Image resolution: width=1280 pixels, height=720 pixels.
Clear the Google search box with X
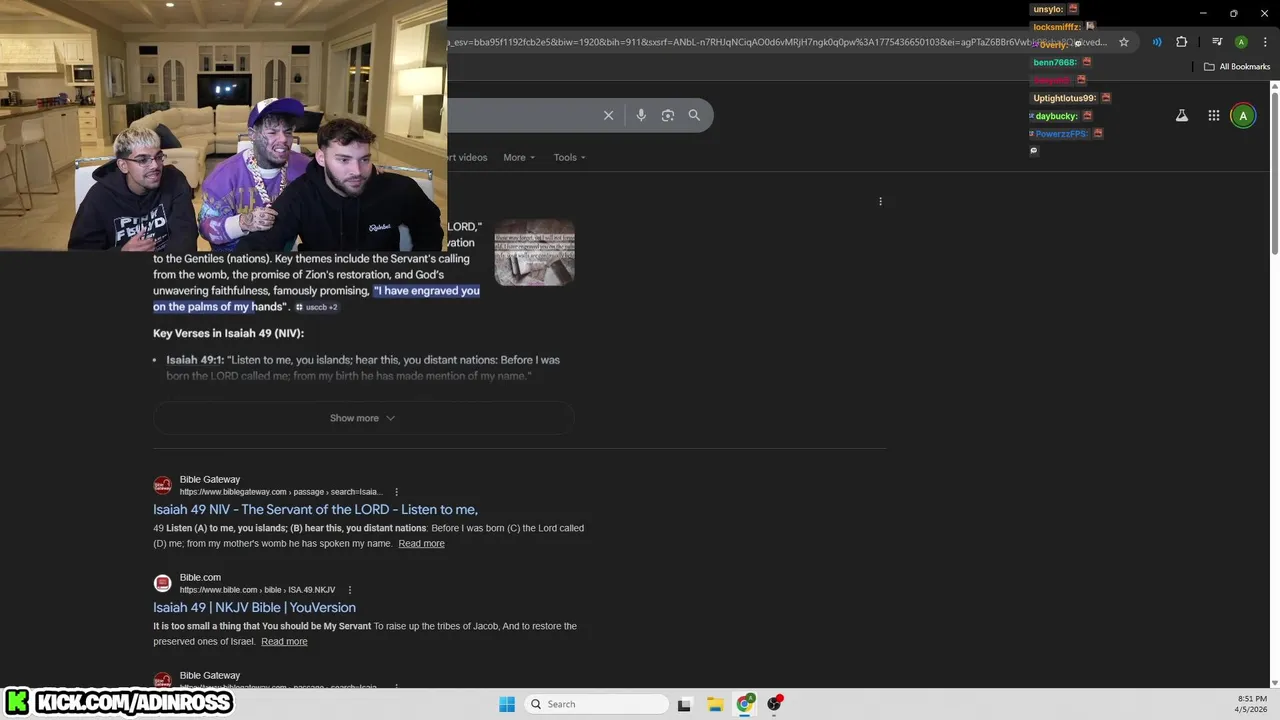[608, 115]
